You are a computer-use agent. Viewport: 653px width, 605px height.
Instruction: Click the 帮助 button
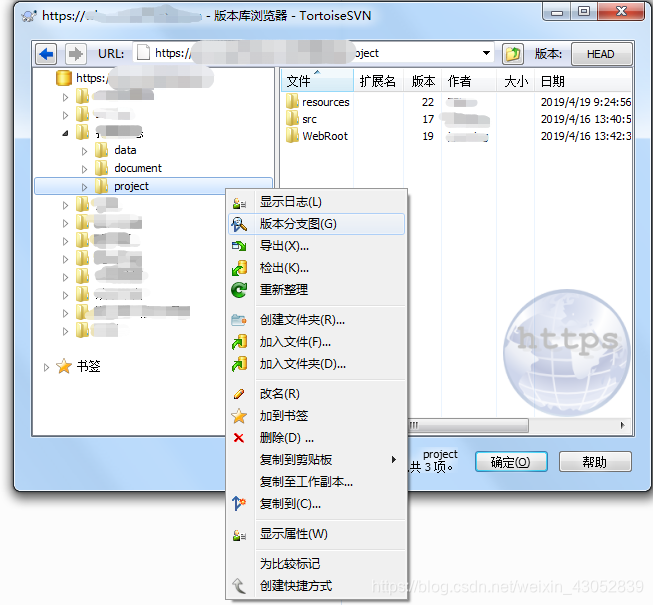click(595, 462)
